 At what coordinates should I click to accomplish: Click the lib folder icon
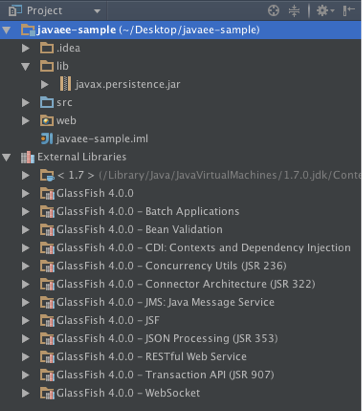click(47, 66)
